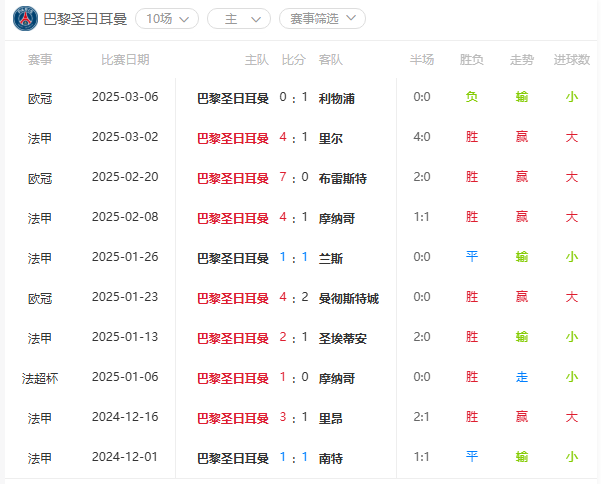
Task: Click the Paris Saint-Germain club logo
Action: coord(25,18)
